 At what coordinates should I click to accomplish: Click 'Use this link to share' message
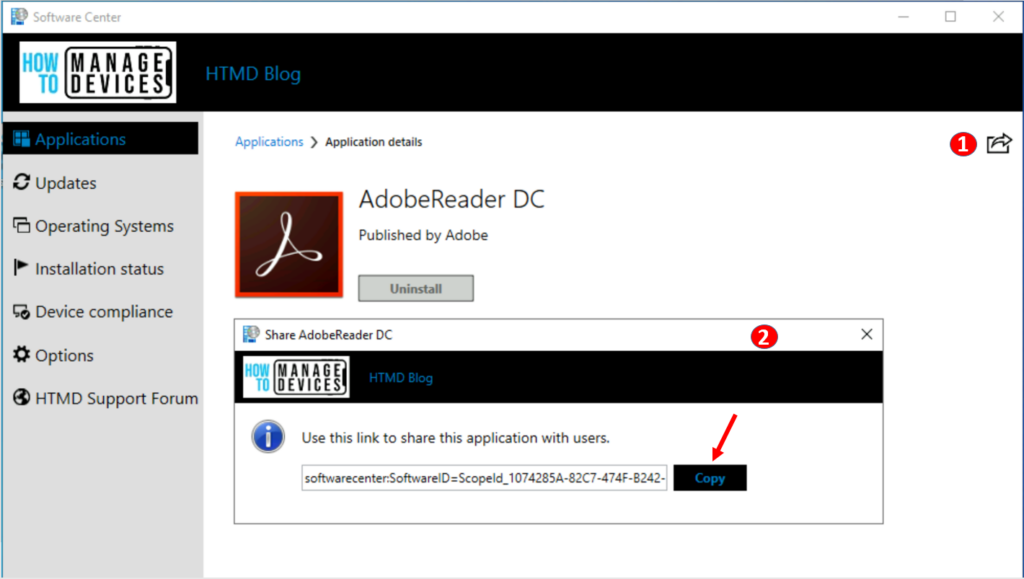[x=455, y=438]
